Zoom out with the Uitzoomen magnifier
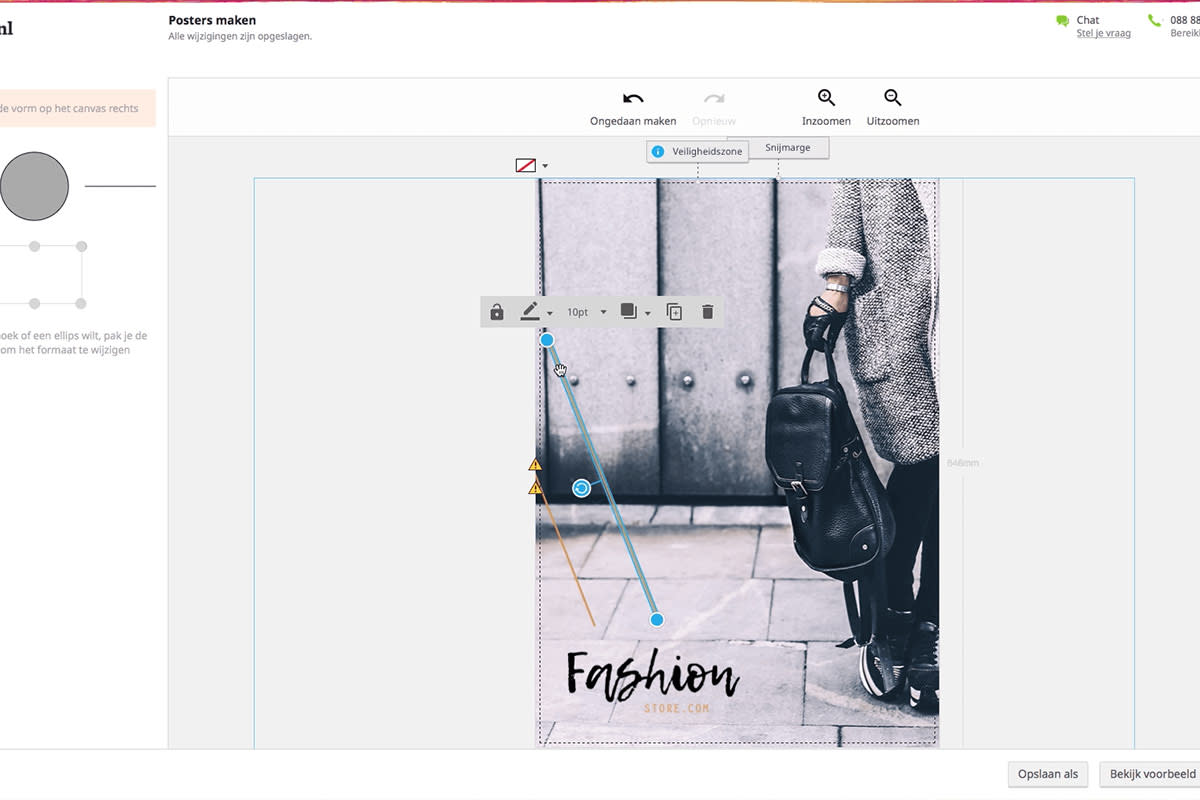 [x=892, y=105]
